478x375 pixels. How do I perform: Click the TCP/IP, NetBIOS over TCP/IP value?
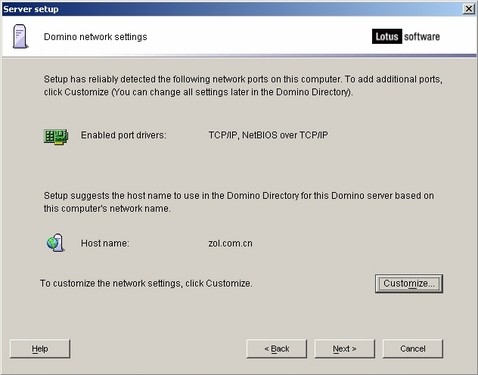click(x=268, y=135)
